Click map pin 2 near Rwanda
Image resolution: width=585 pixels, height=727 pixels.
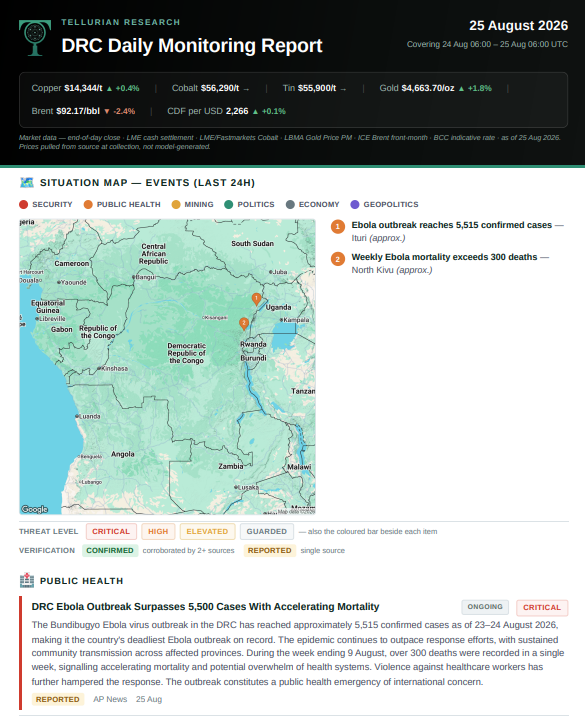tap(244, 324)
